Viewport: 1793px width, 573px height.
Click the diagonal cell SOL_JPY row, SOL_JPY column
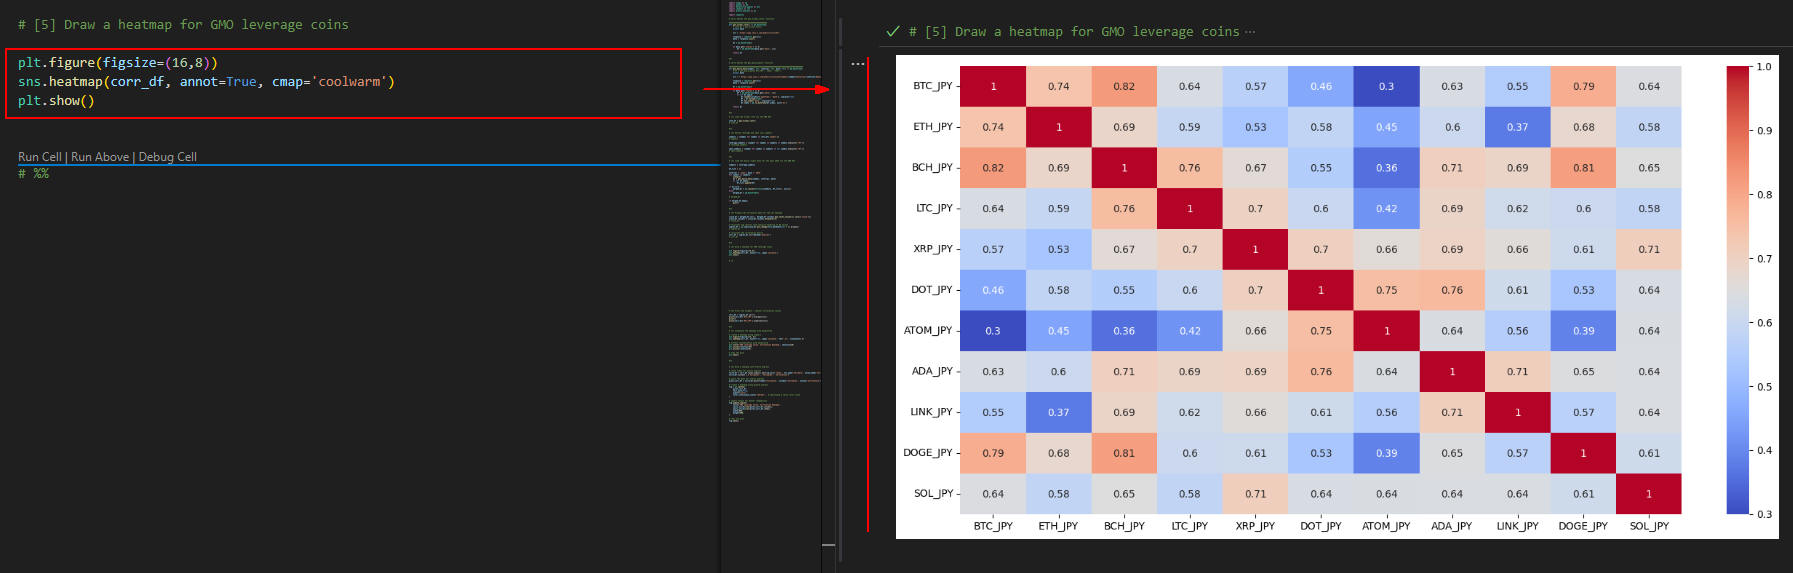point(1649,494)
